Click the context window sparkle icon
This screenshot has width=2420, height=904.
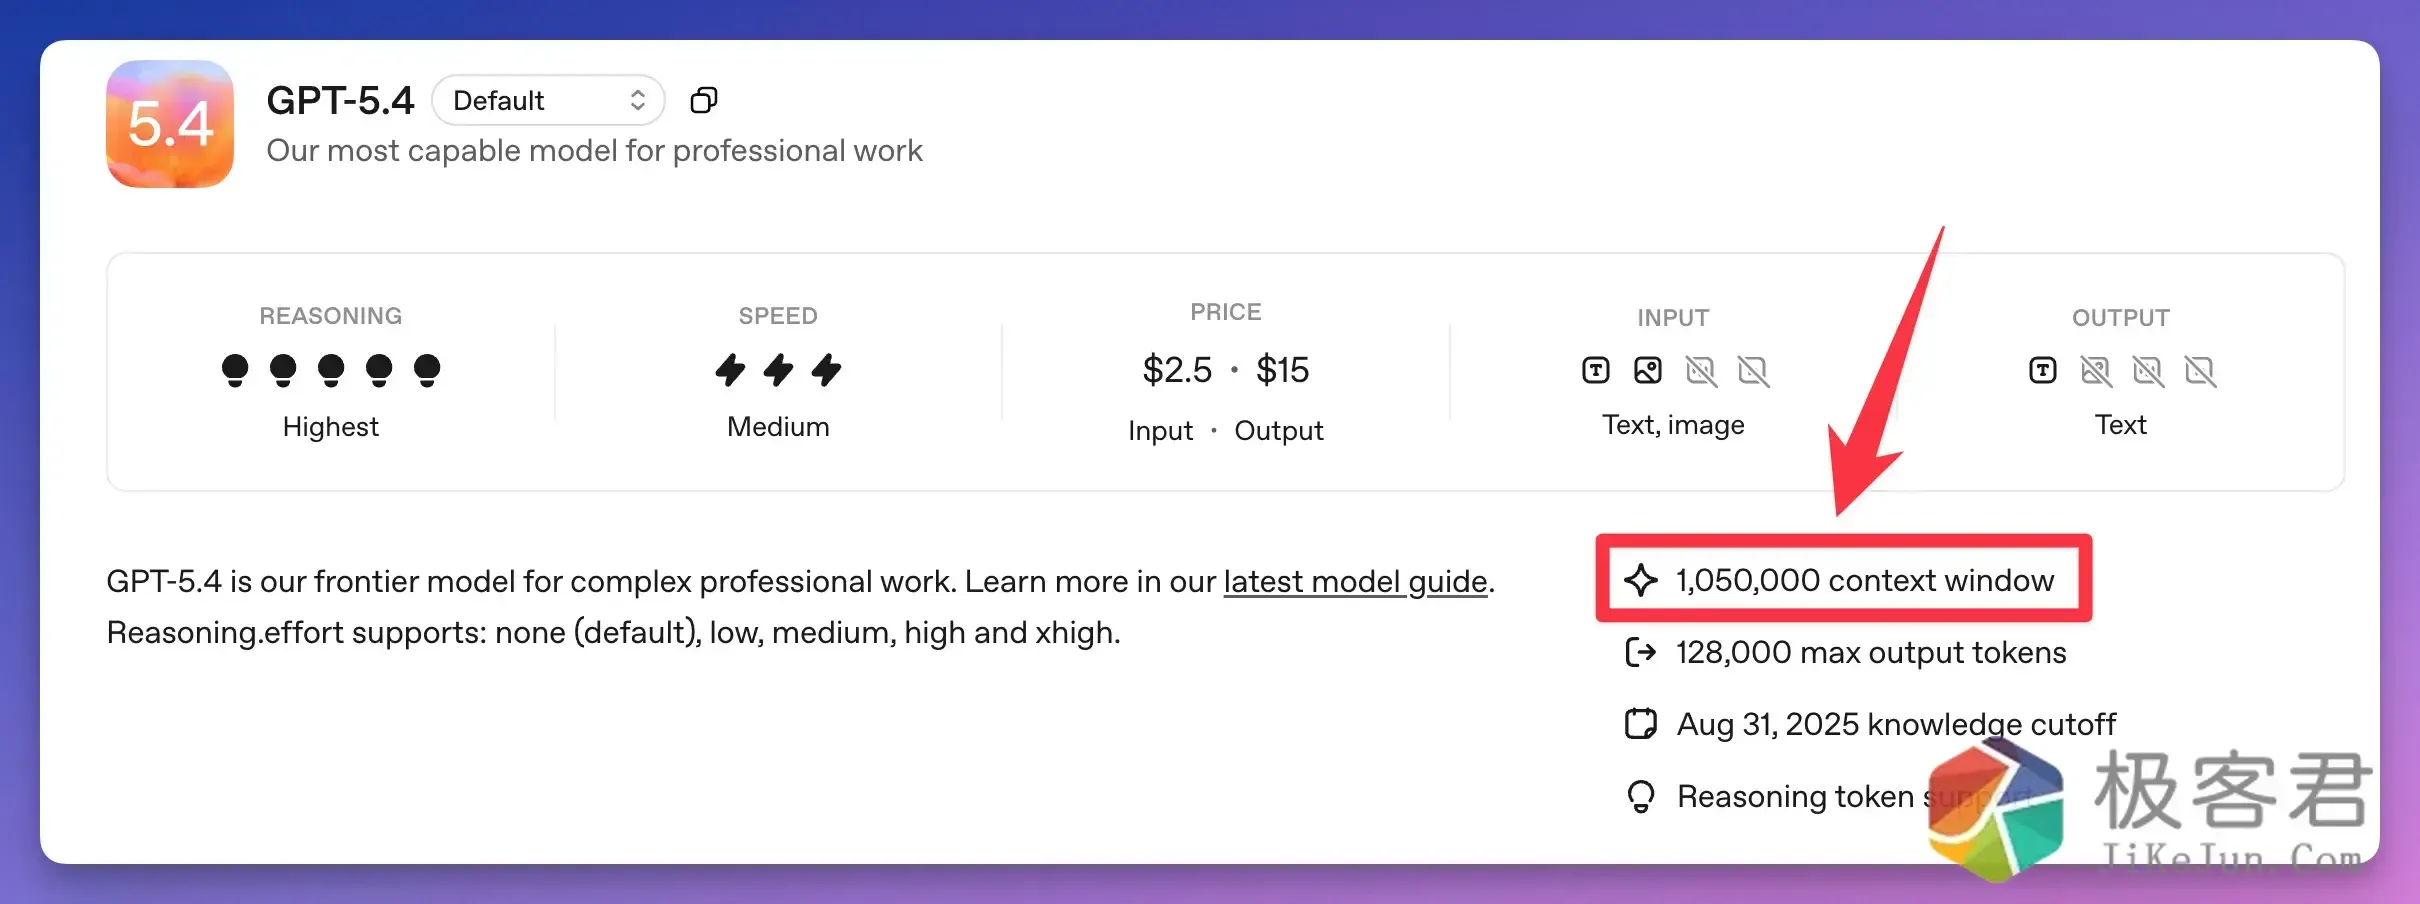coord(1641,580)
